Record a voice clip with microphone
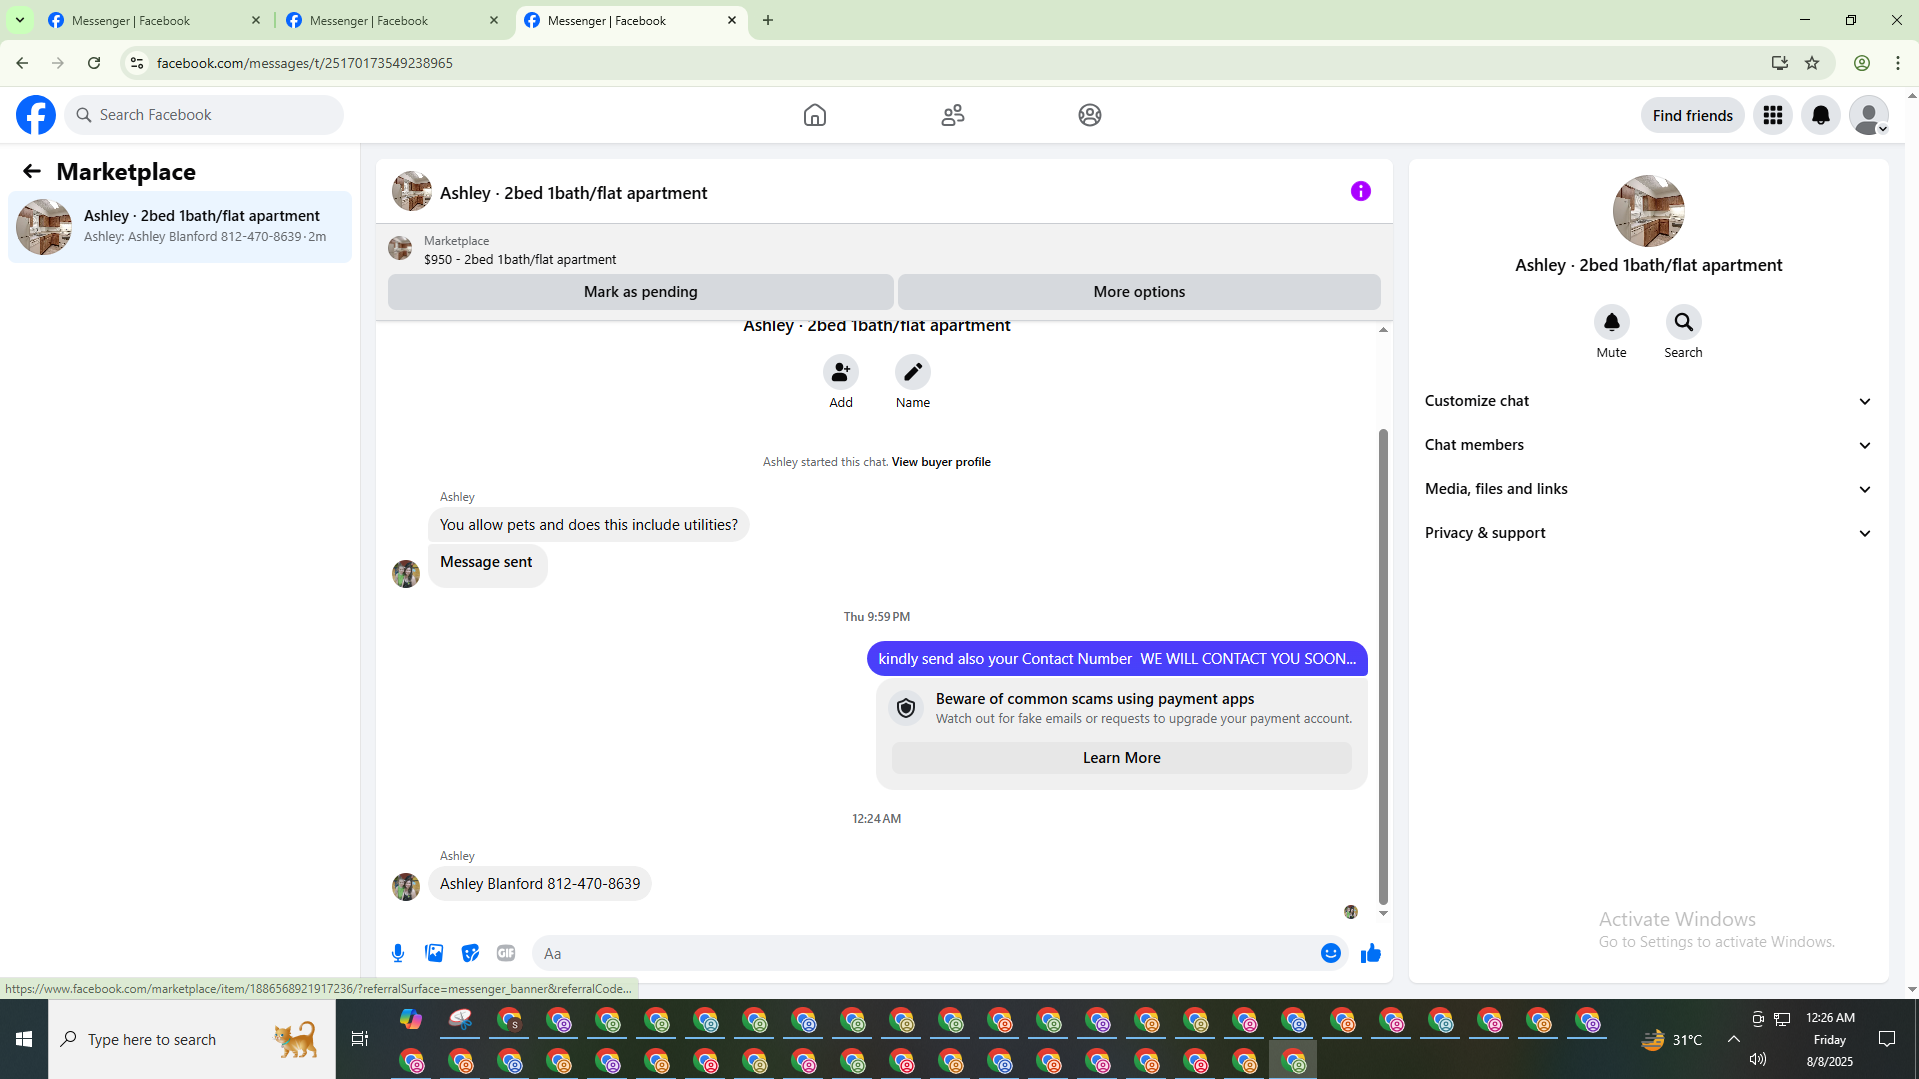Image resolution: width=1919 pixels, height=1079 pixels. pos(398,953)
